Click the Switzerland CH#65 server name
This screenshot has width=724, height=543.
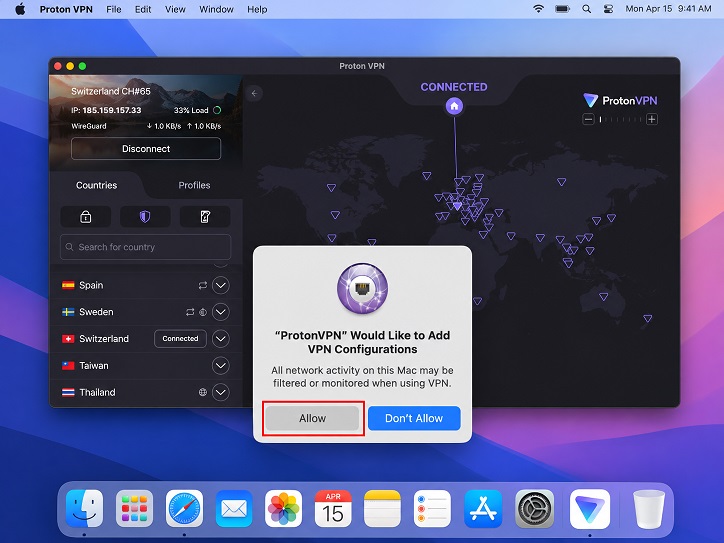pos(111,91)
